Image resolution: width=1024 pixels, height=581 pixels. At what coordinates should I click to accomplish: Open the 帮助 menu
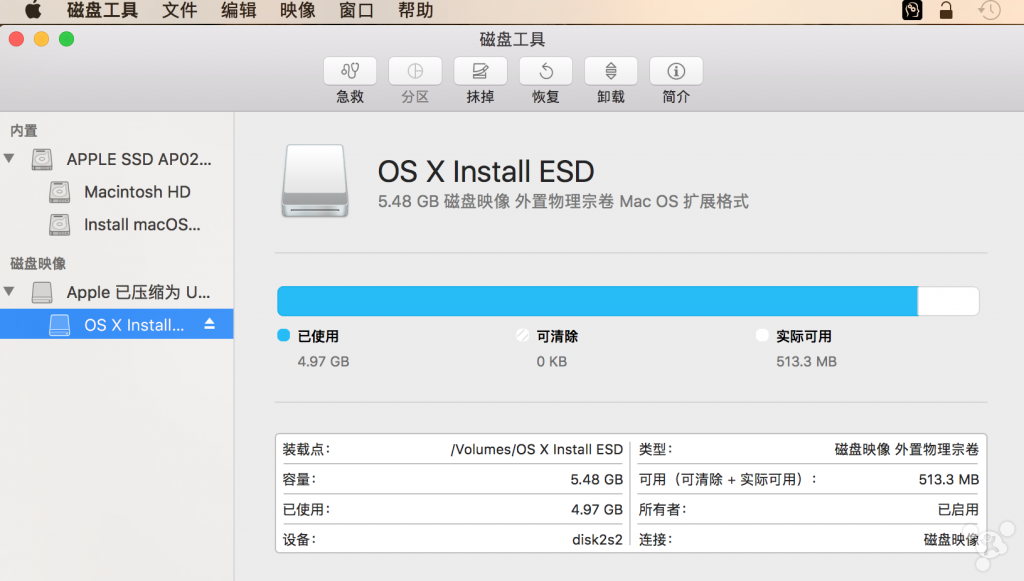click(x=415, y=10)
